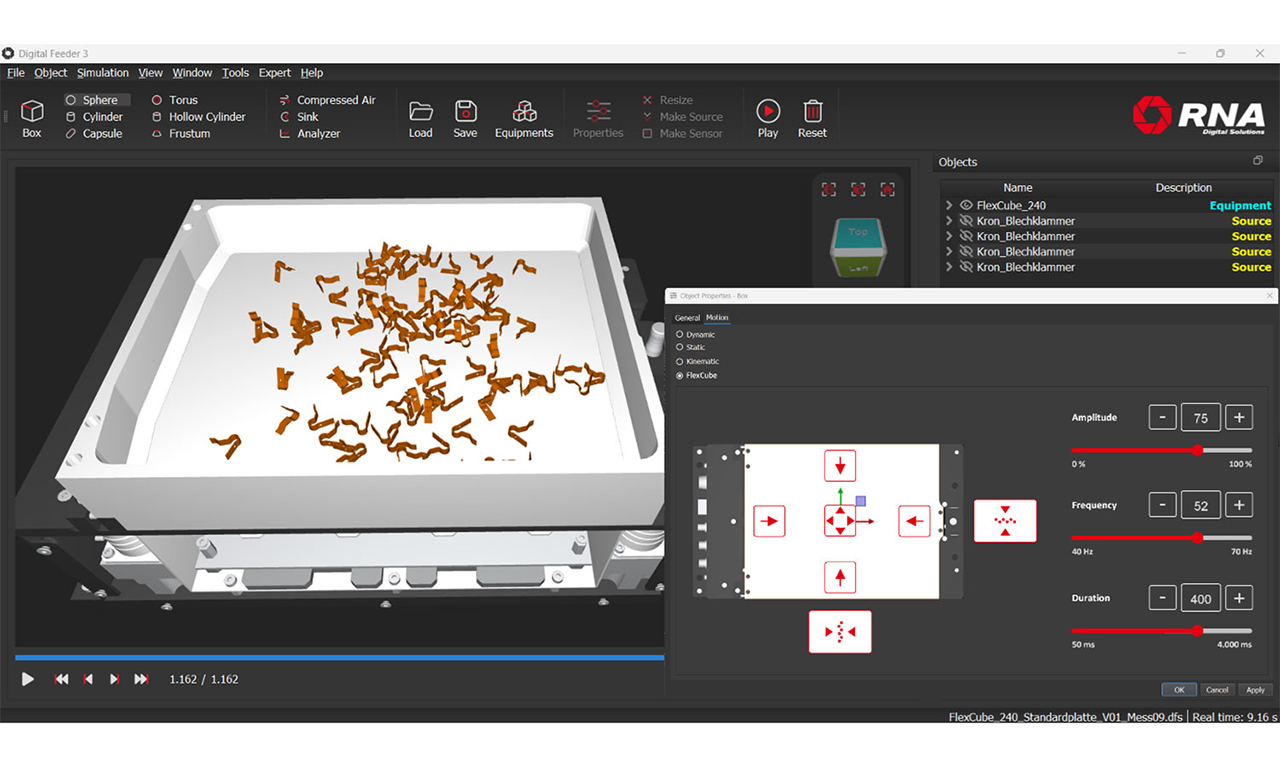Click the first viewport frame icon above the cube

828,189
